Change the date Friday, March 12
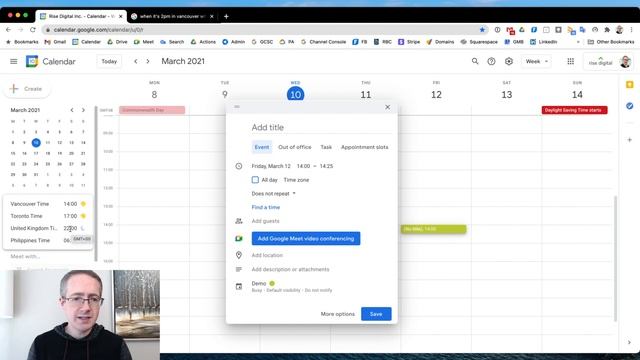The height and width of the screenshot is (360, 640). pyautogui.click(x=271, y=166)
